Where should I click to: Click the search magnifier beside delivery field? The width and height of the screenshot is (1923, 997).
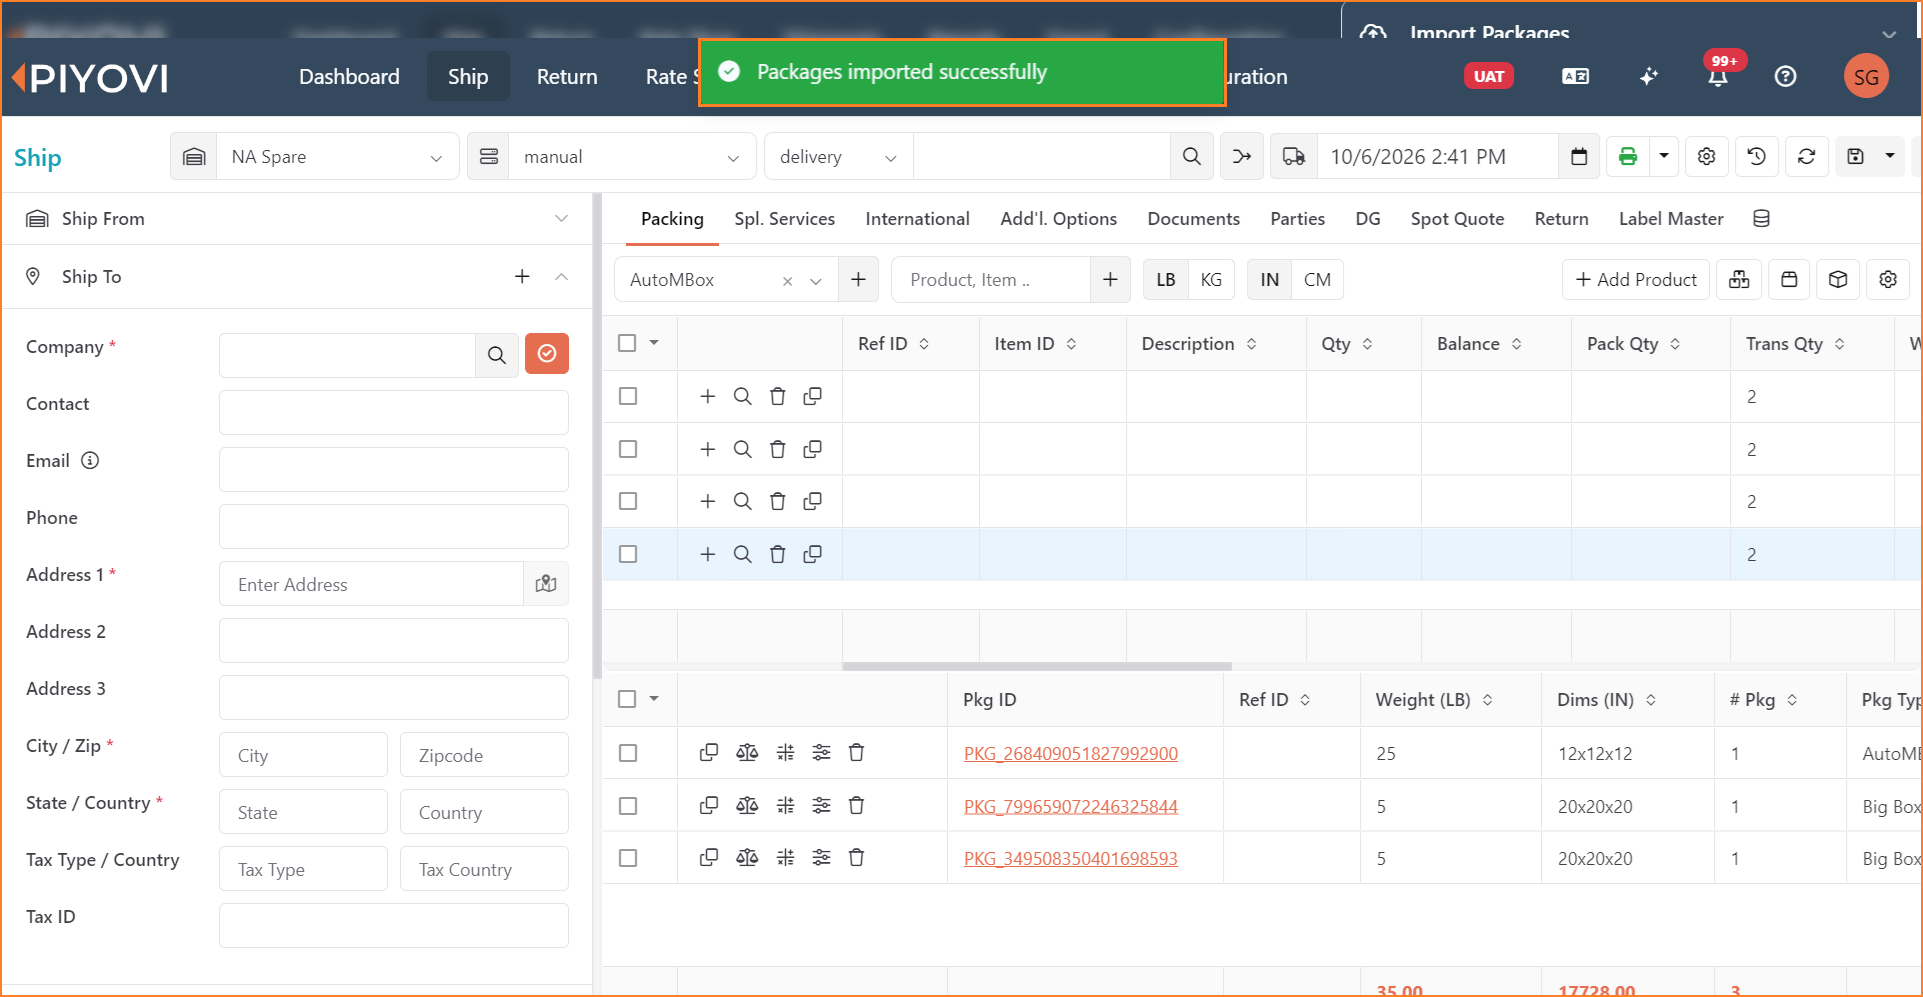(1192, 157)
